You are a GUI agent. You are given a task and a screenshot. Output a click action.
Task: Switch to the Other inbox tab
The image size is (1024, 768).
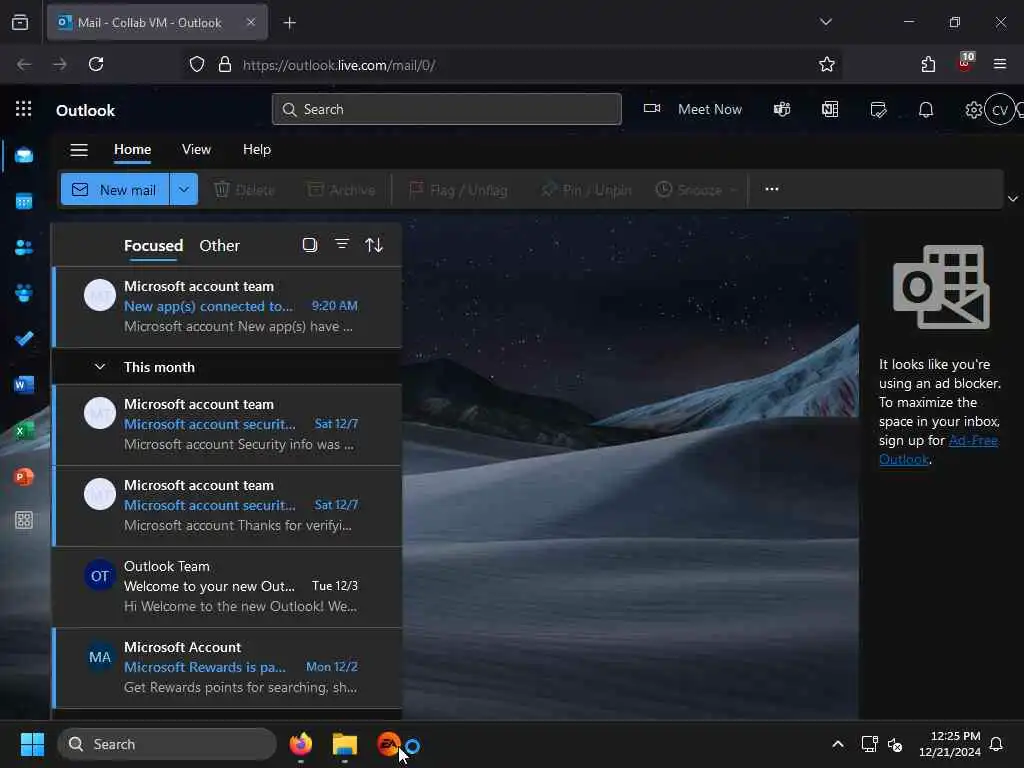pos(219,246)
